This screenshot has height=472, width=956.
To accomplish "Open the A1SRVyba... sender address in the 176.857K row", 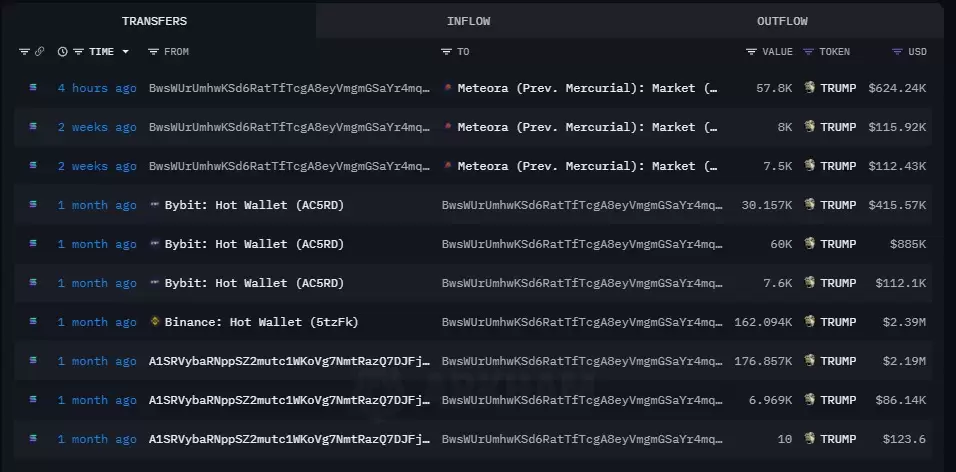I will point(289,361).
